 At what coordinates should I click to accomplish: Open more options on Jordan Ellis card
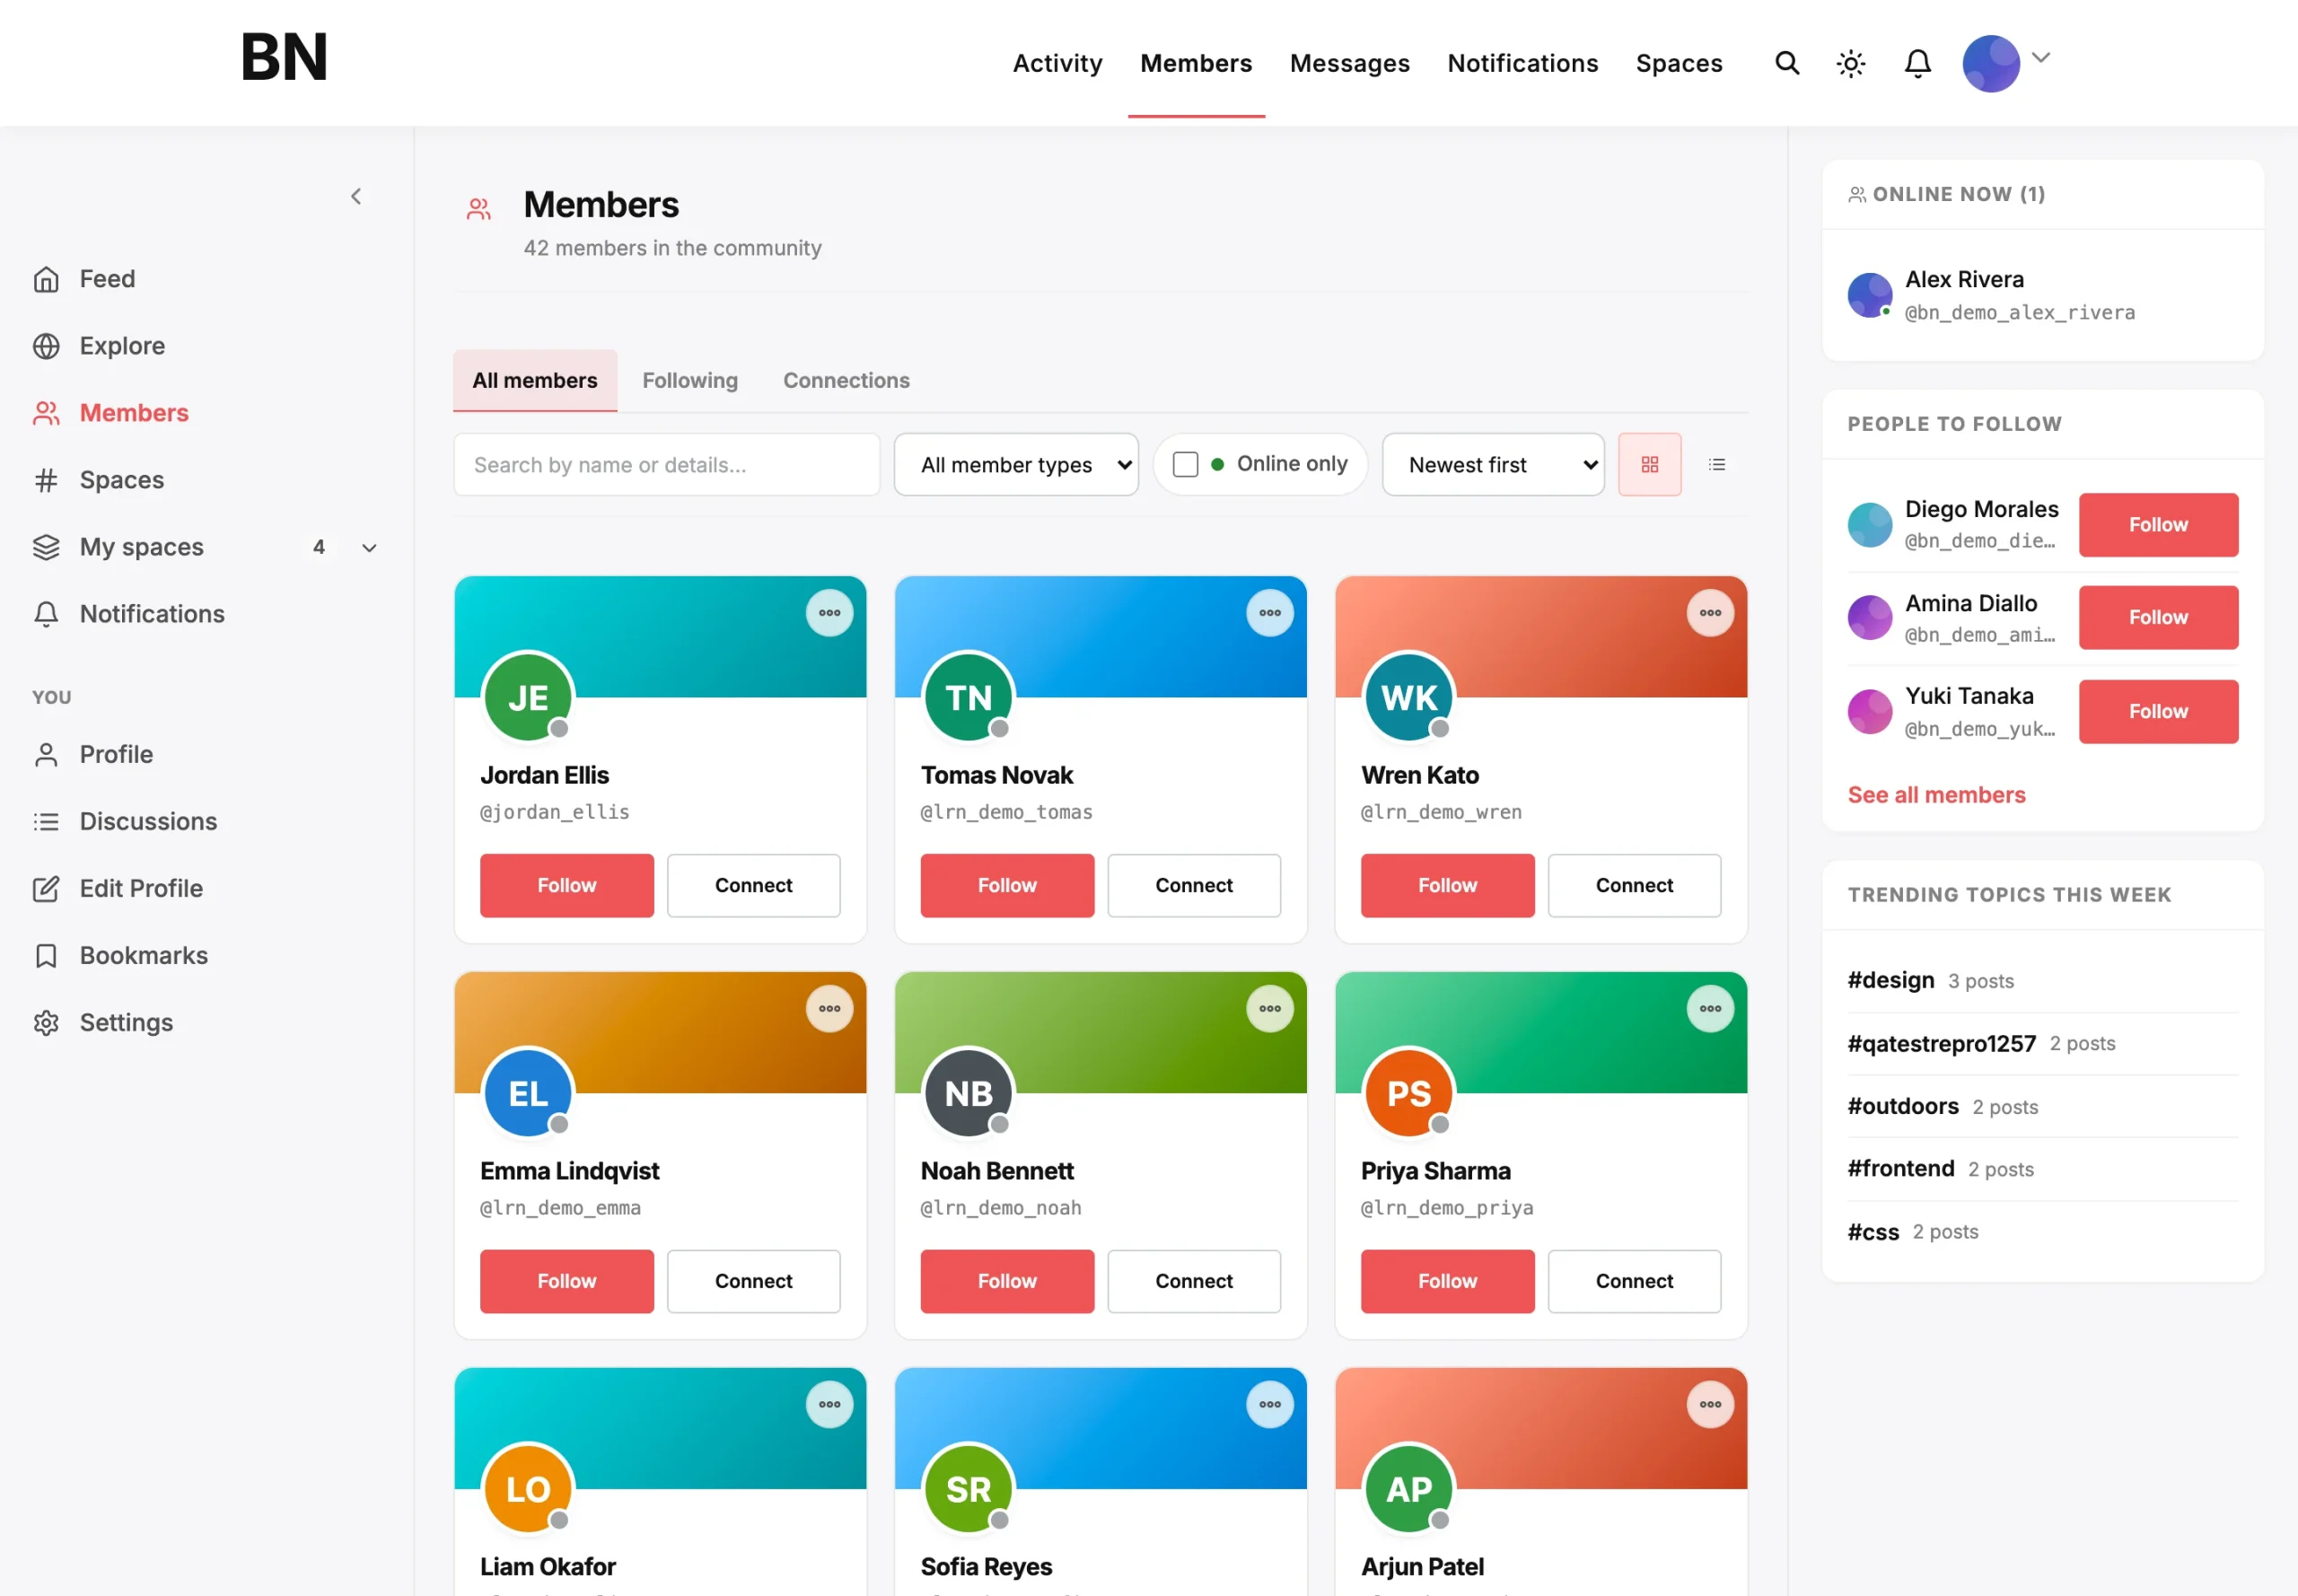point(829,613)
